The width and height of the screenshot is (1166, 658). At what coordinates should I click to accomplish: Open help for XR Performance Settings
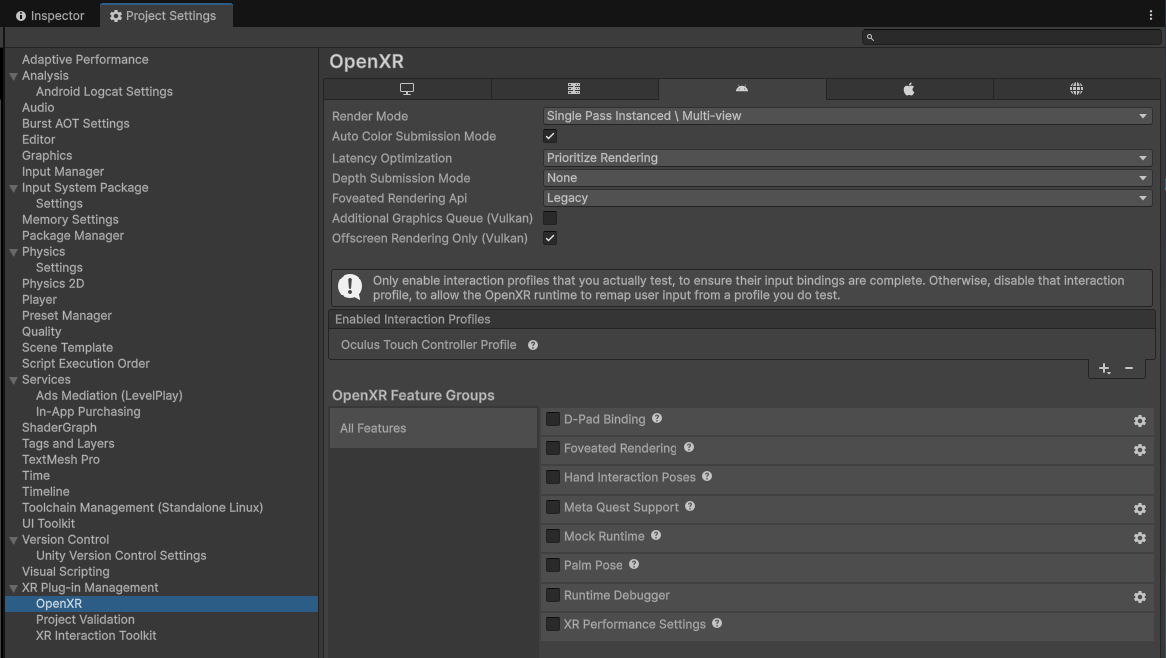point(717,623)
